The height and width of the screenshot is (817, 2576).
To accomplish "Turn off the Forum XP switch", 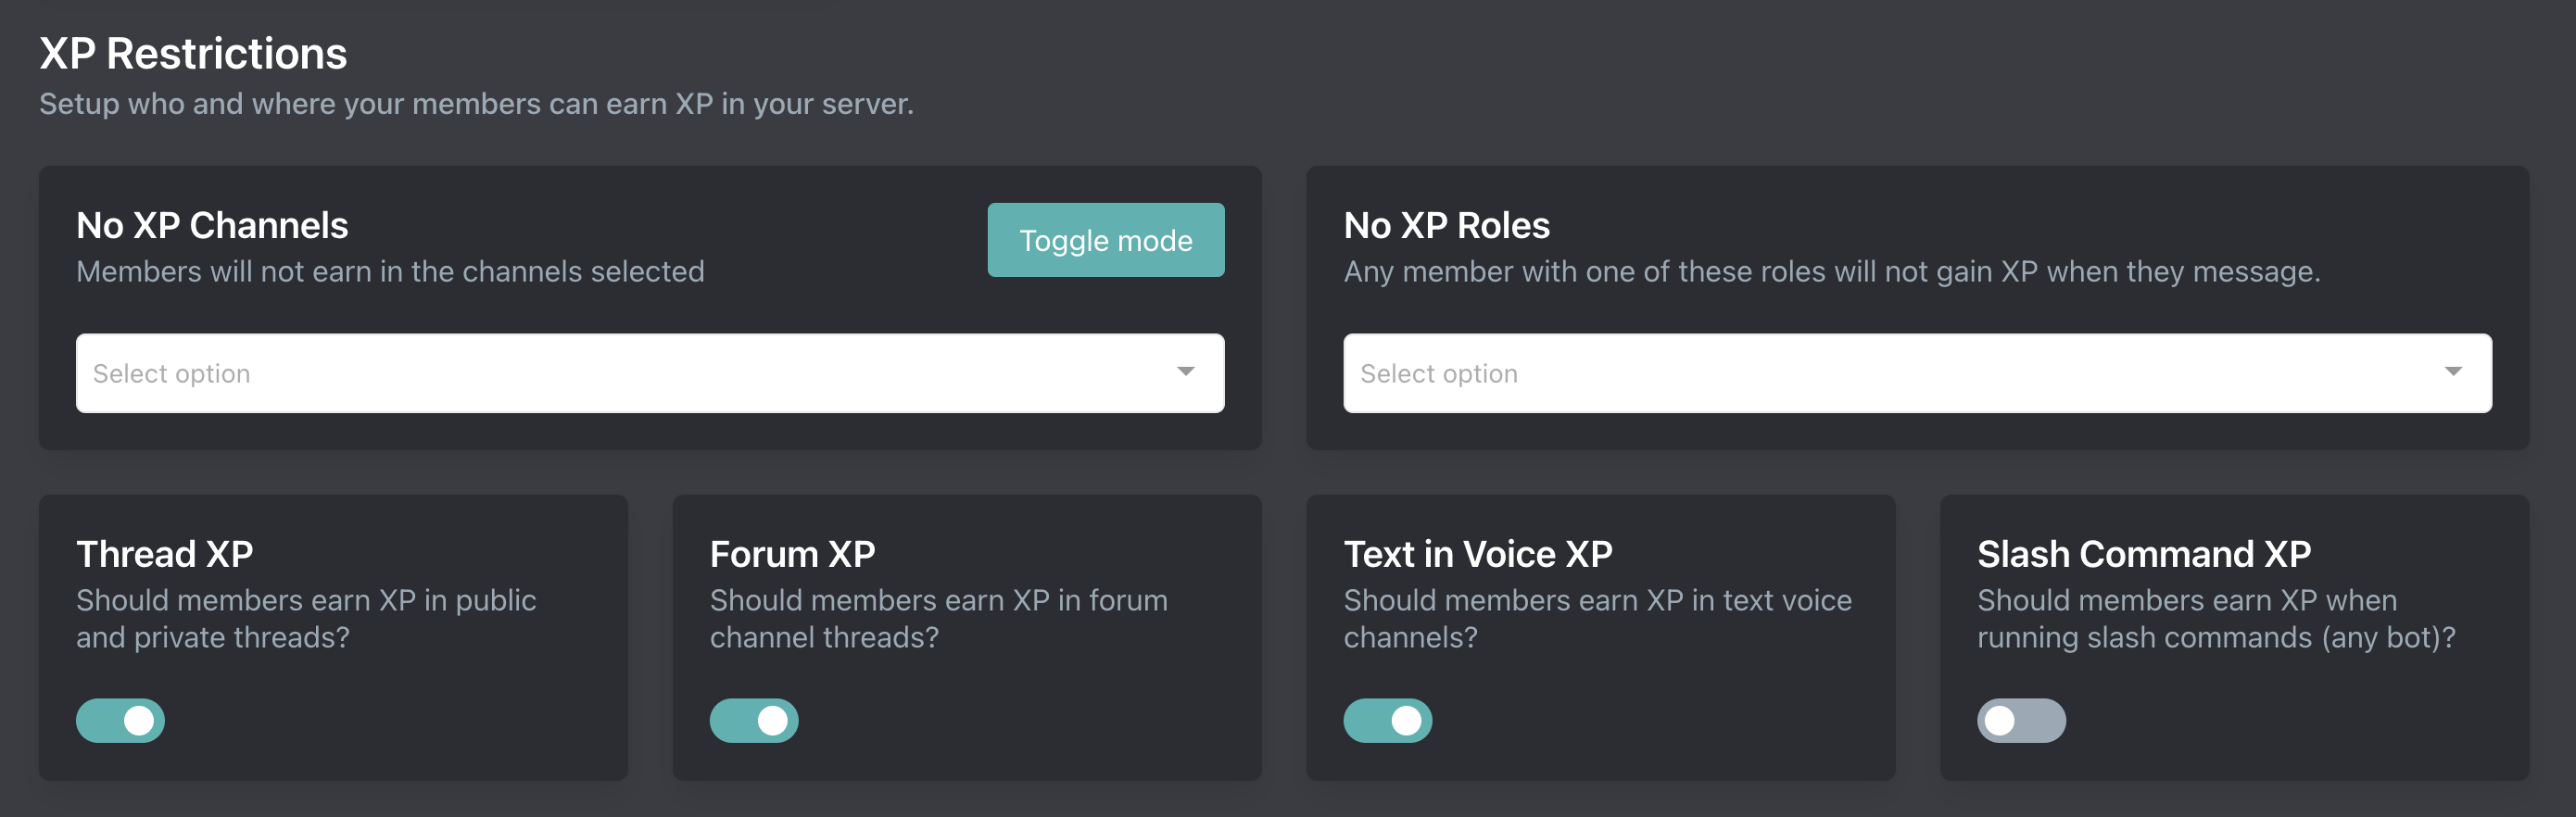I will click(x=754, y=720).
